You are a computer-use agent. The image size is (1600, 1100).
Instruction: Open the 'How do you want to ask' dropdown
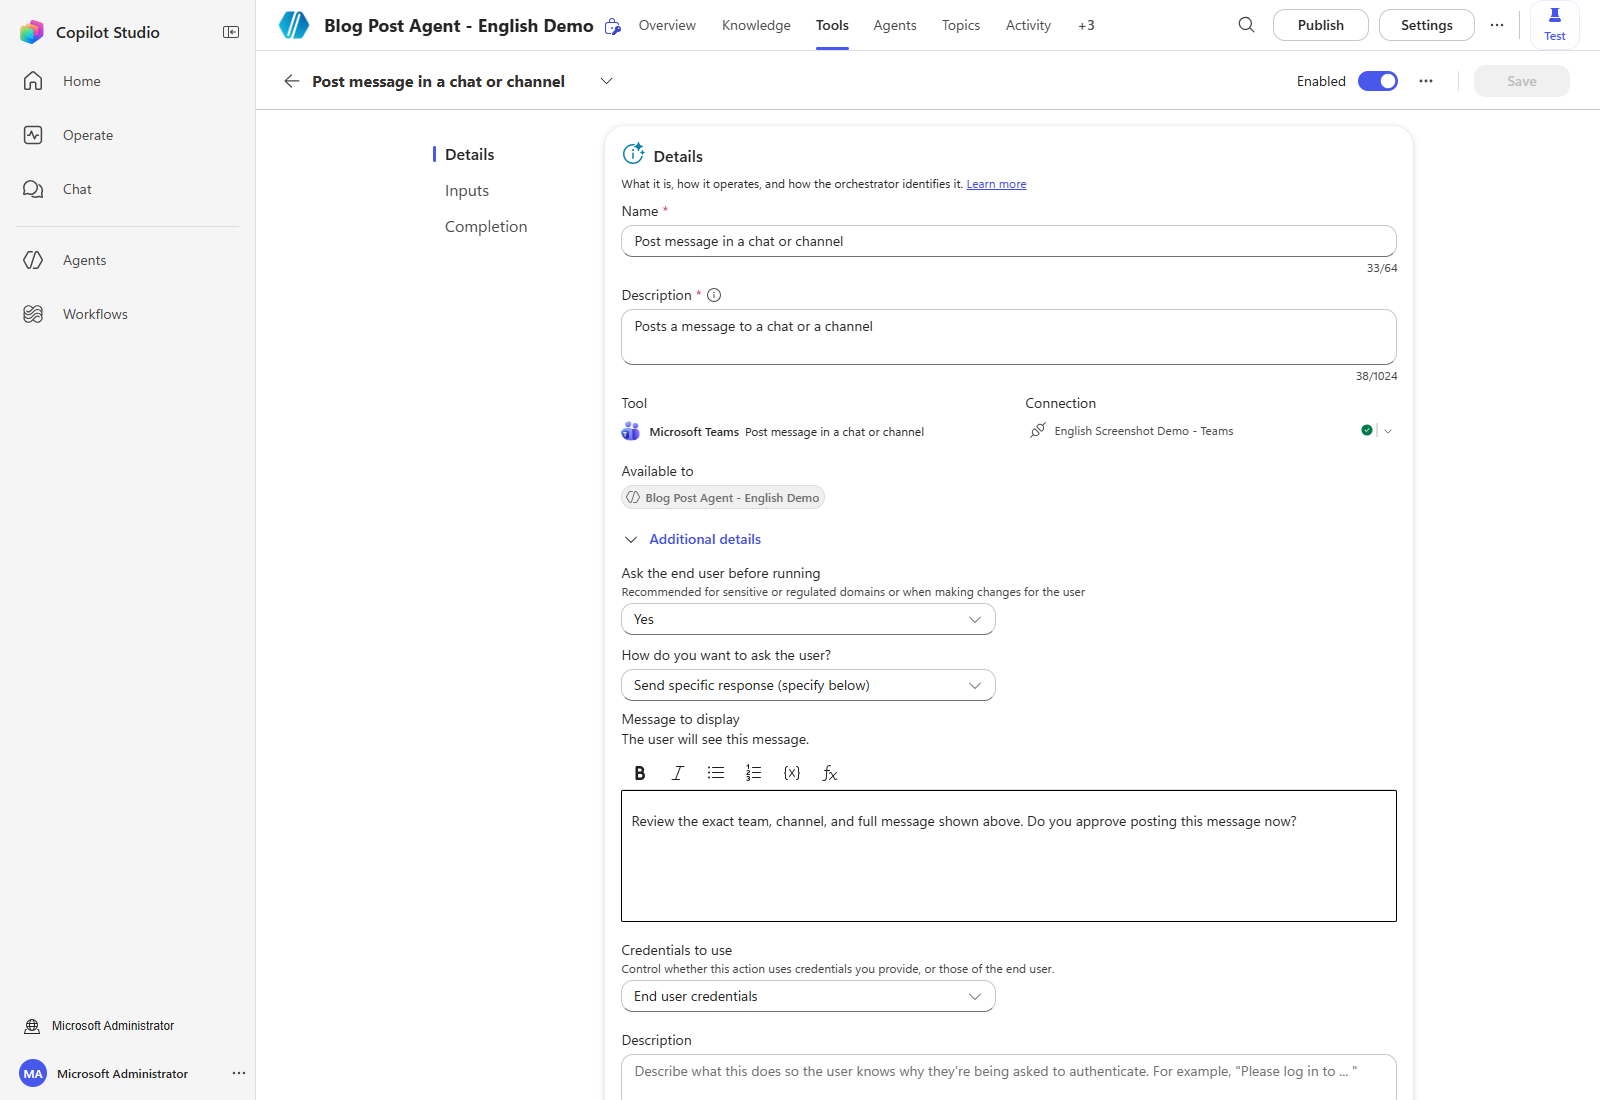point(808,685)
